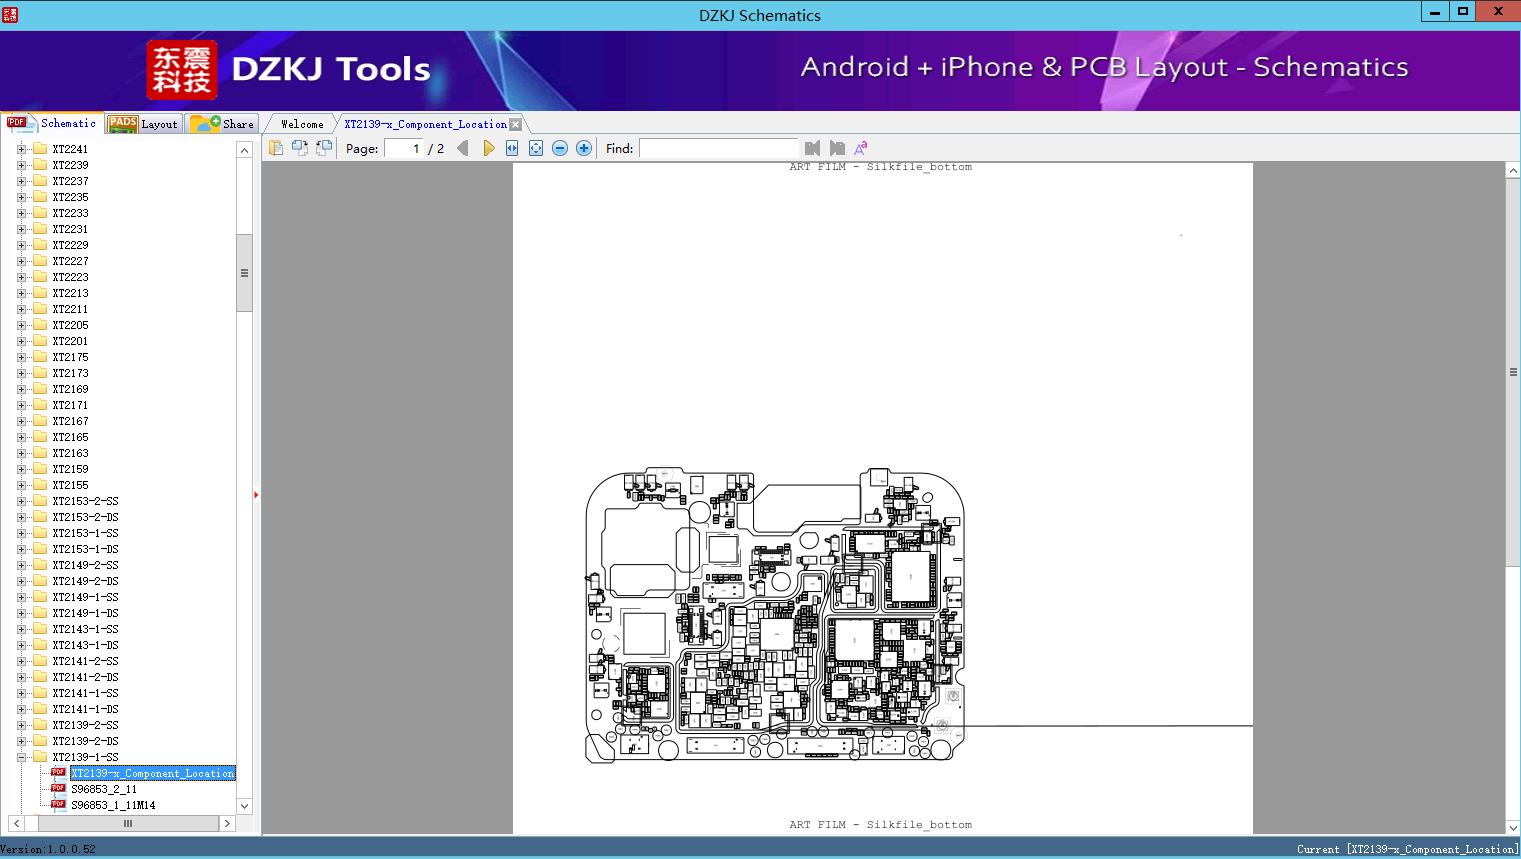This screenshot has width=1521, height=859.
Task: Open the Share tab
Action: coord(224,124)
